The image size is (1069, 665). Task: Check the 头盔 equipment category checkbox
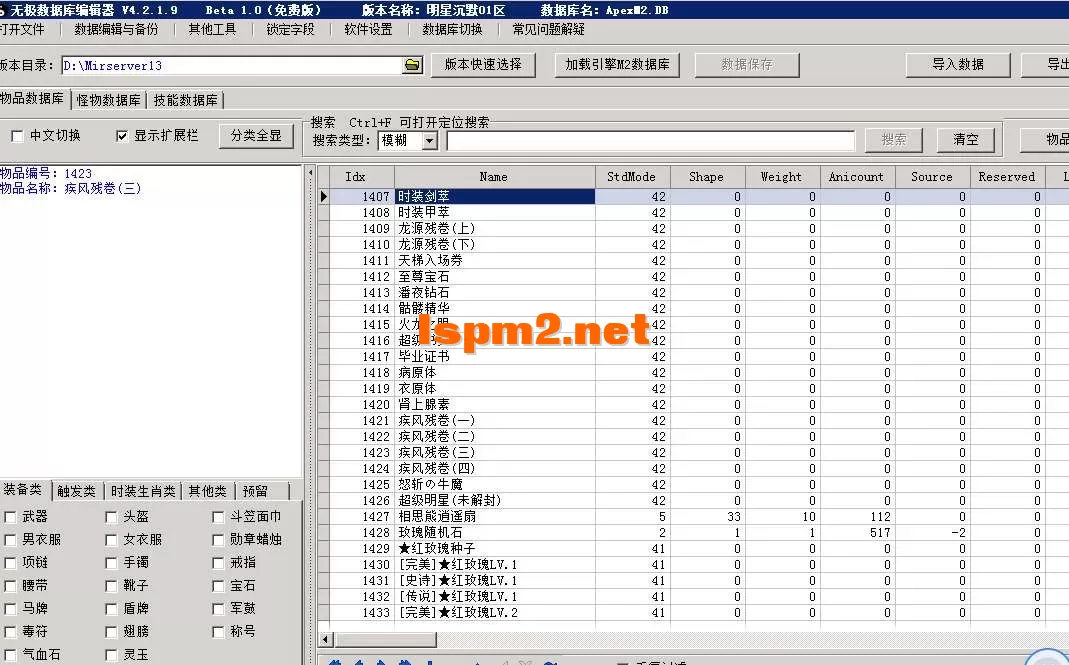click(x=110, y=518)
